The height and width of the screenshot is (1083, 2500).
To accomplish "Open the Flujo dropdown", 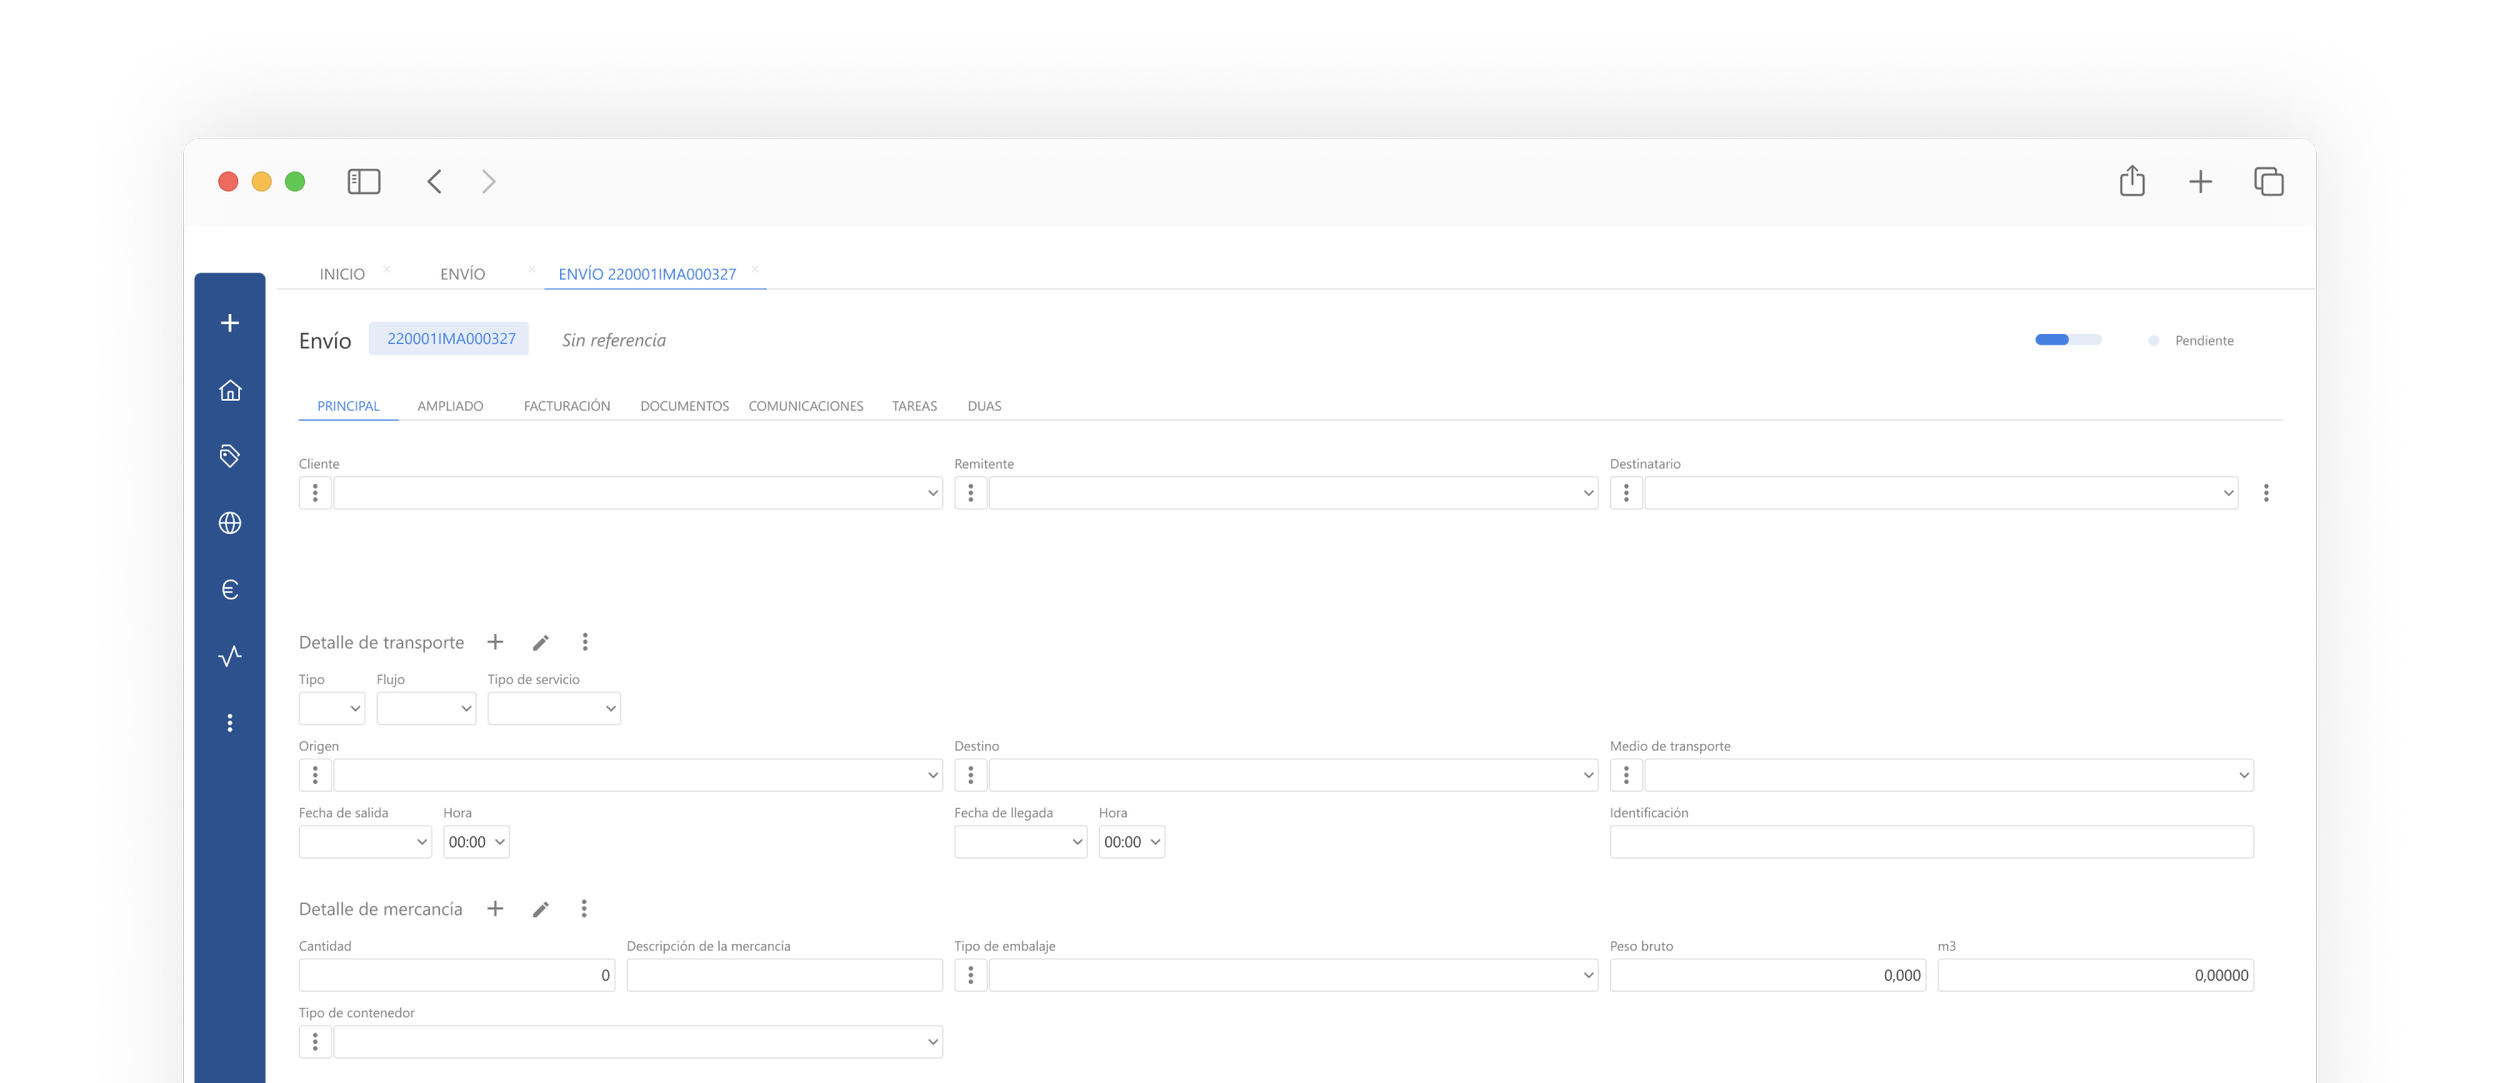I will tap(426, 708).
